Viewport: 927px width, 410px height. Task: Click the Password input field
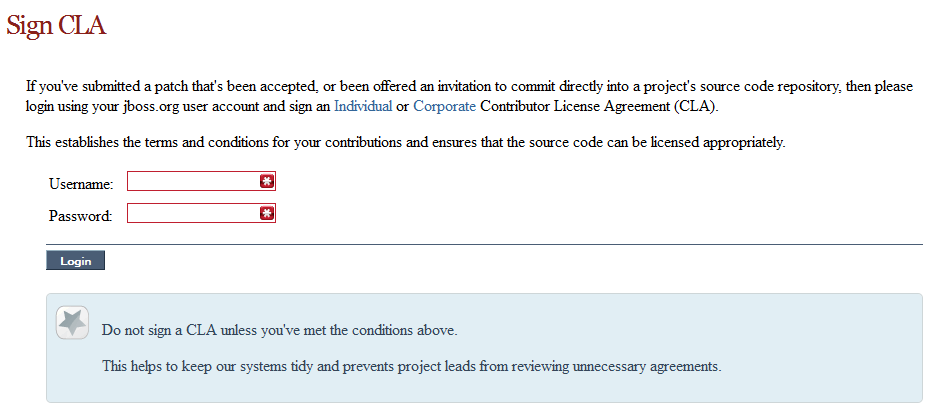(193, 213)
